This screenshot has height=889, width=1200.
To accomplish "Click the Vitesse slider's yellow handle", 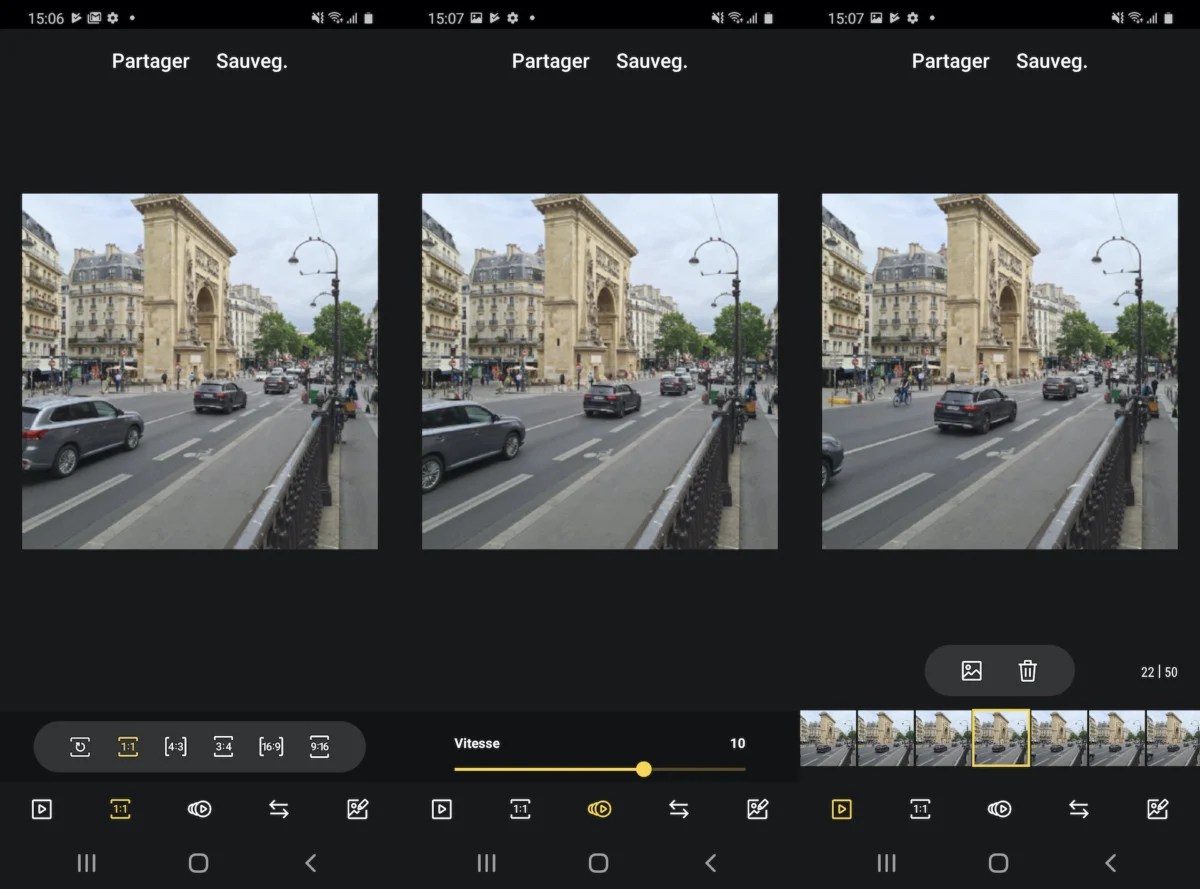I will (x=644, y=769).
